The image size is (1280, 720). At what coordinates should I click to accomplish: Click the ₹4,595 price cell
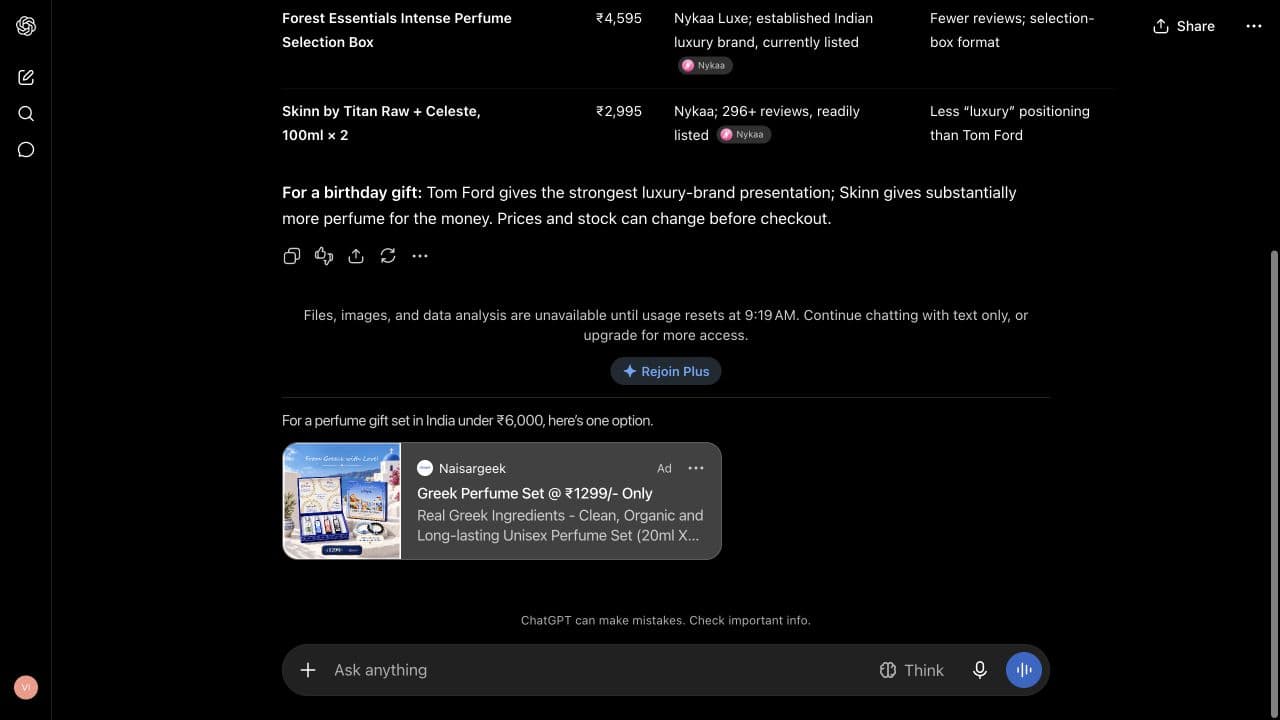click(x=619, y=18)
